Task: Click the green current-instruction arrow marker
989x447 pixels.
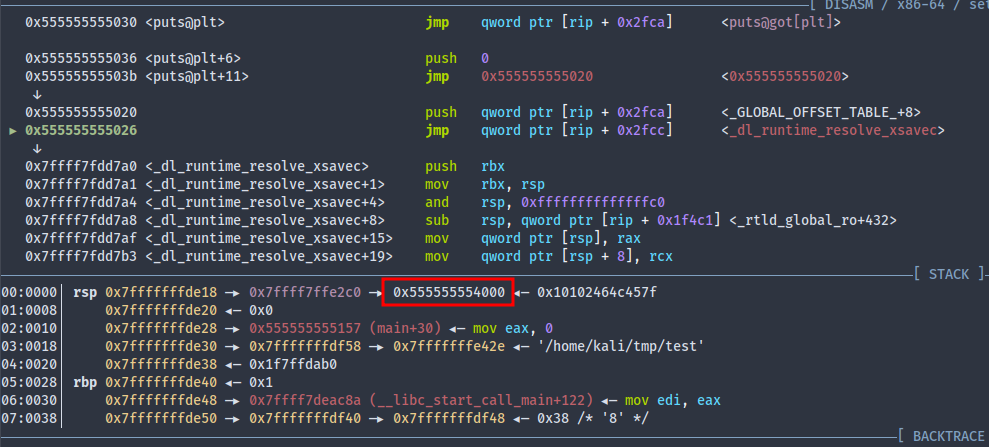Action: coord(12,131)
